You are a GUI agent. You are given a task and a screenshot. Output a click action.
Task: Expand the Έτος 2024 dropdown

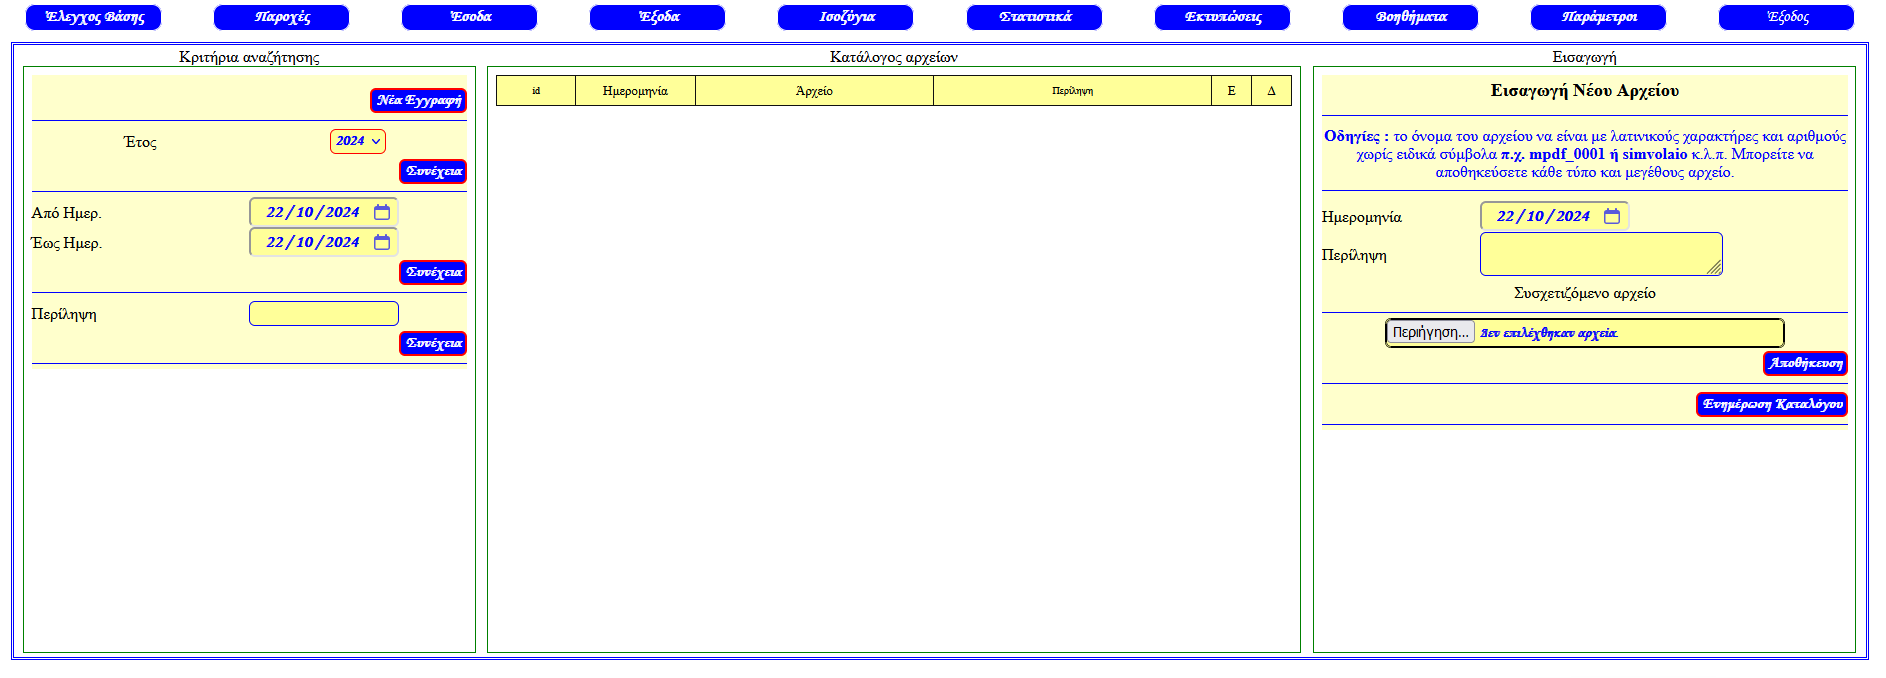point(358,141)
